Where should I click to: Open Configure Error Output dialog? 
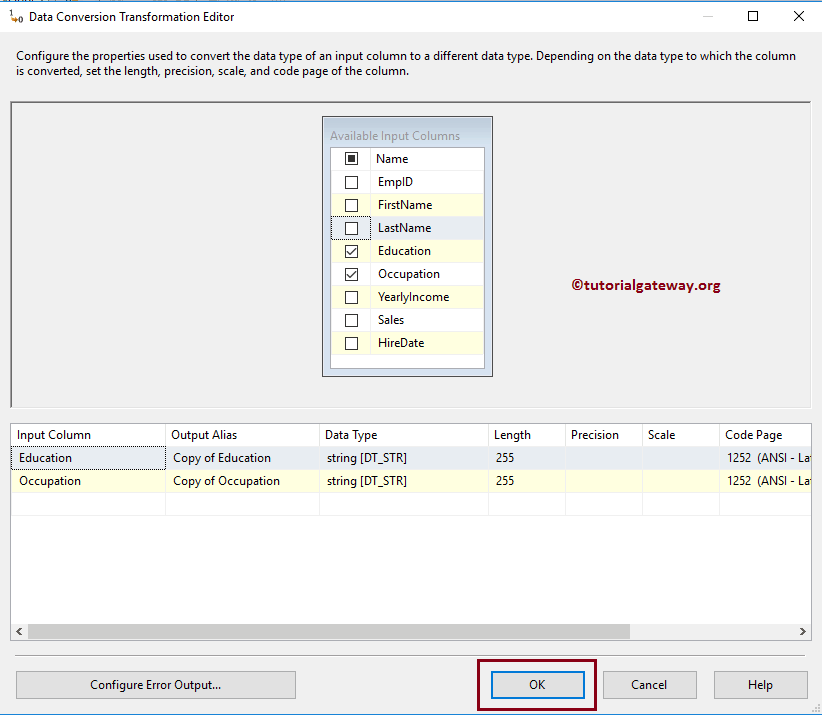click(155, 684)
